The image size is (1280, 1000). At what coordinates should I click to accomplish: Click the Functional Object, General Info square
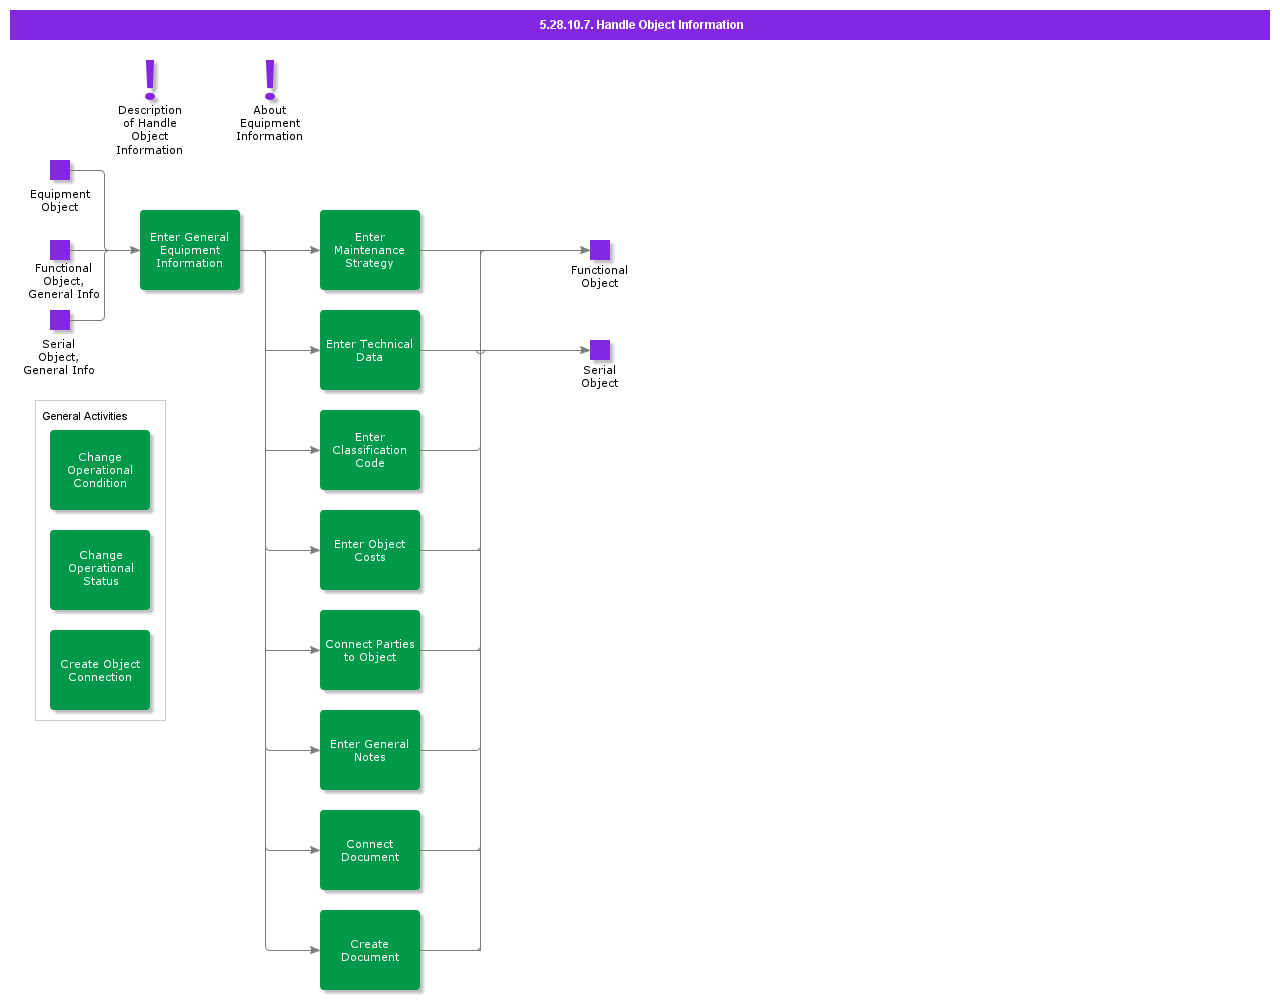tap(60, 250)
